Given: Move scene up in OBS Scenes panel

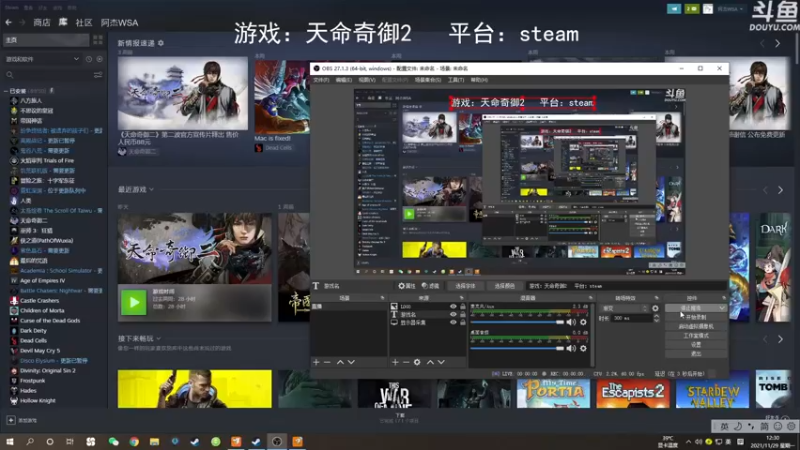Looking at the screenshot, I should click(340, 362).
